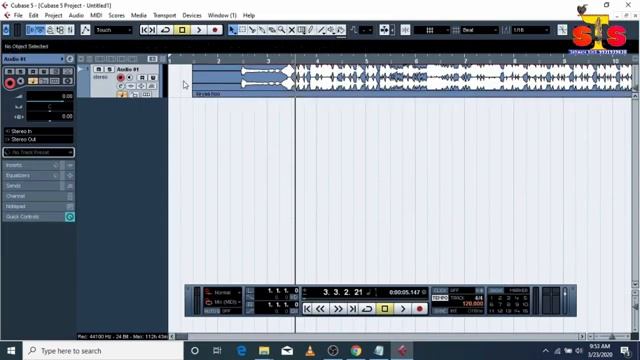
Task: Open the Audio menu
Action: [x=76, y=15]
